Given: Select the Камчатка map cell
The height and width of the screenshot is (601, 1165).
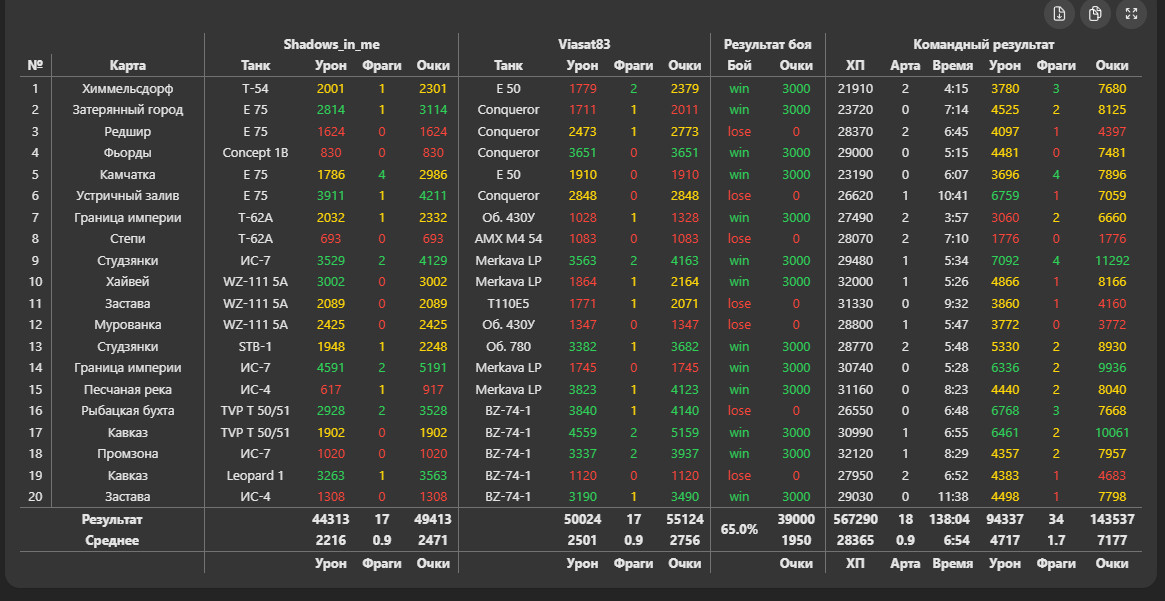Looking at the screenshot, I should [128, 175].
